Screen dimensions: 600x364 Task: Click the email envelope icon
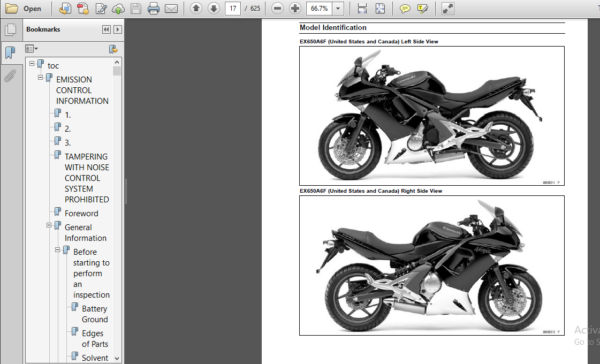[x=171, y=8]
